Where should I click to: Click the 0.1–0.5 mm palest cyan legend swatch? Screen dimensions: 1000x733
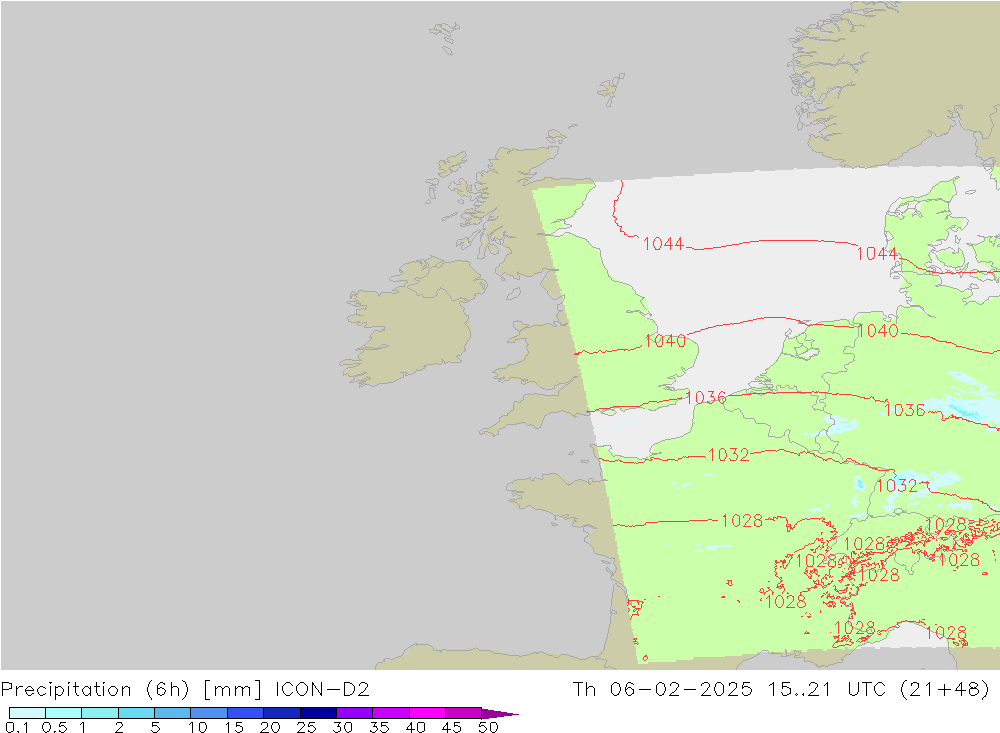[27, 713]
